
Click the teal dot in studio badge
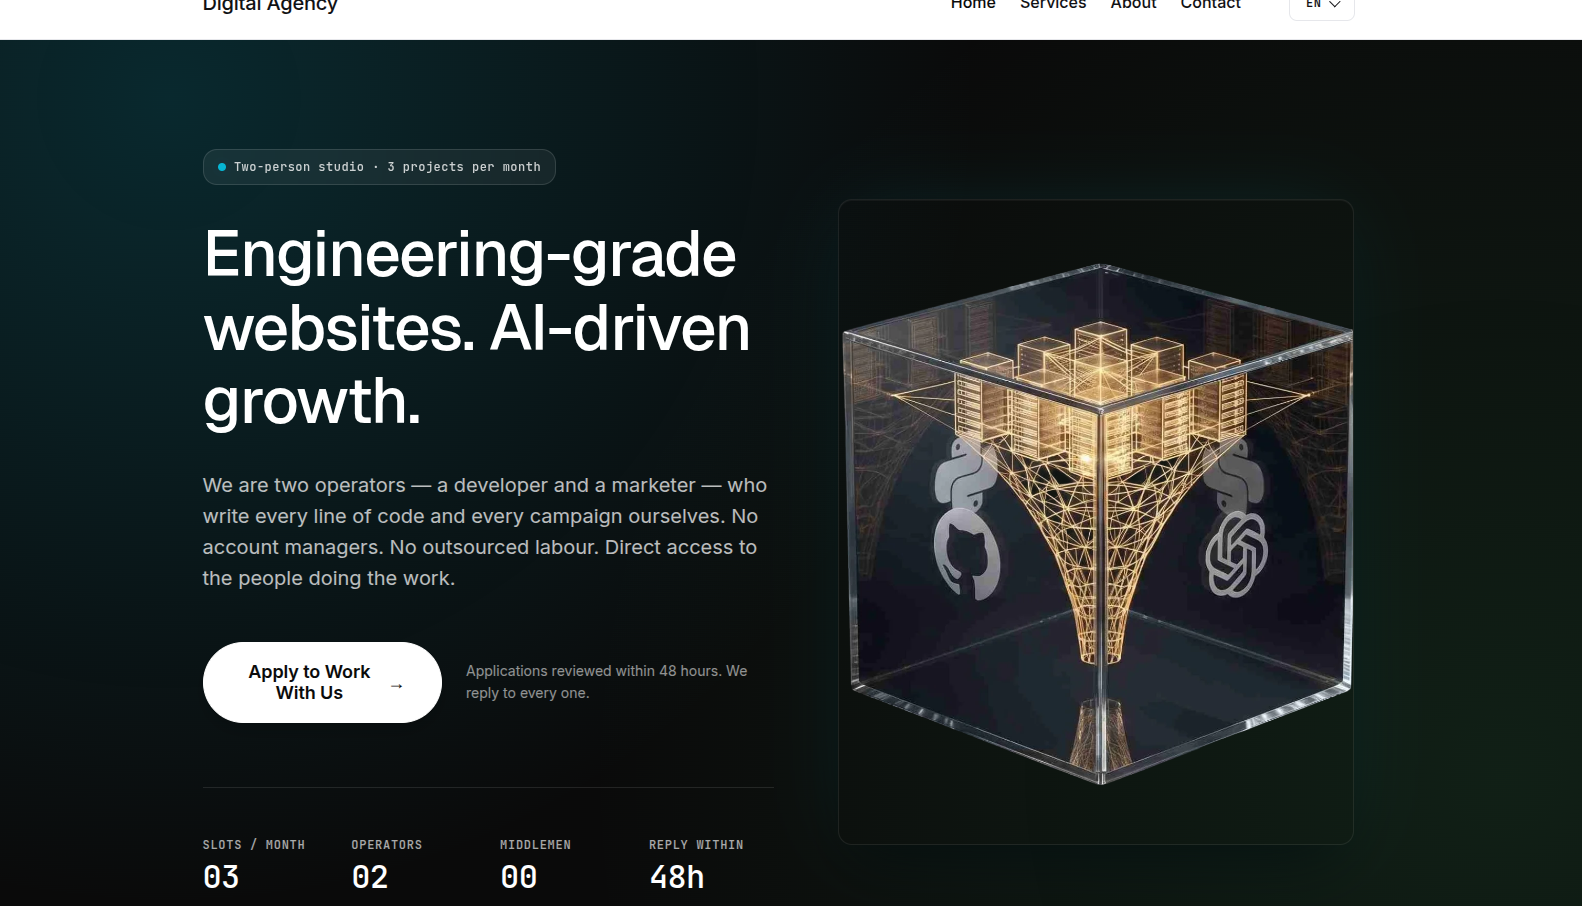222,167
